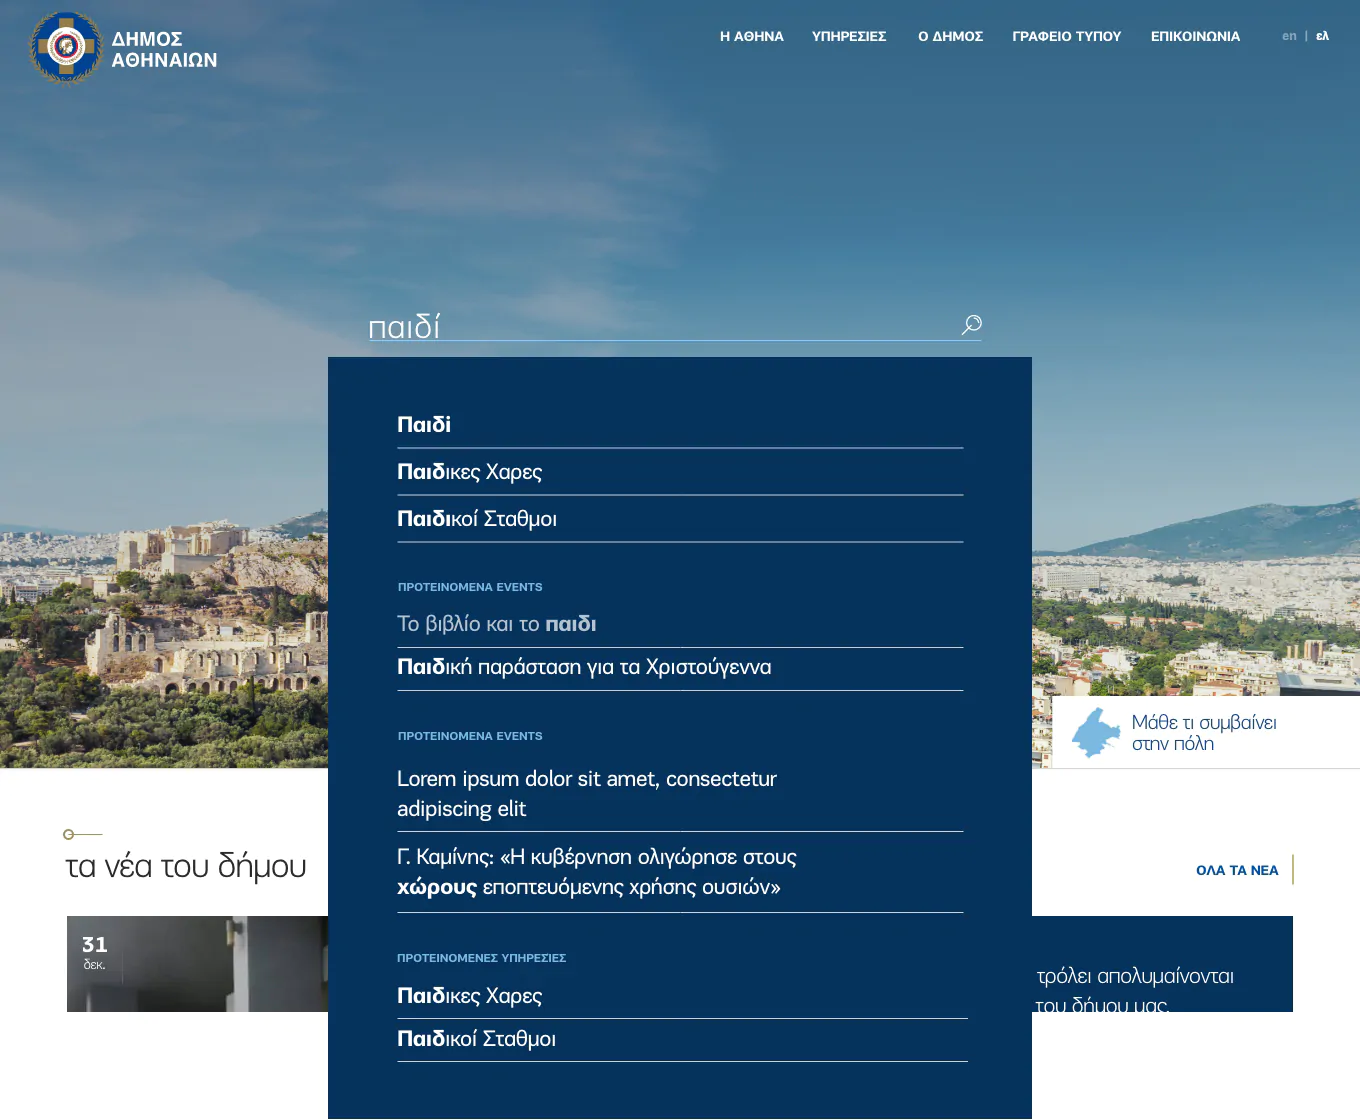Switch language to en
The height and width of the screenshot is (1120, 1360).
pyautogui.click(x=1289, y=36)
